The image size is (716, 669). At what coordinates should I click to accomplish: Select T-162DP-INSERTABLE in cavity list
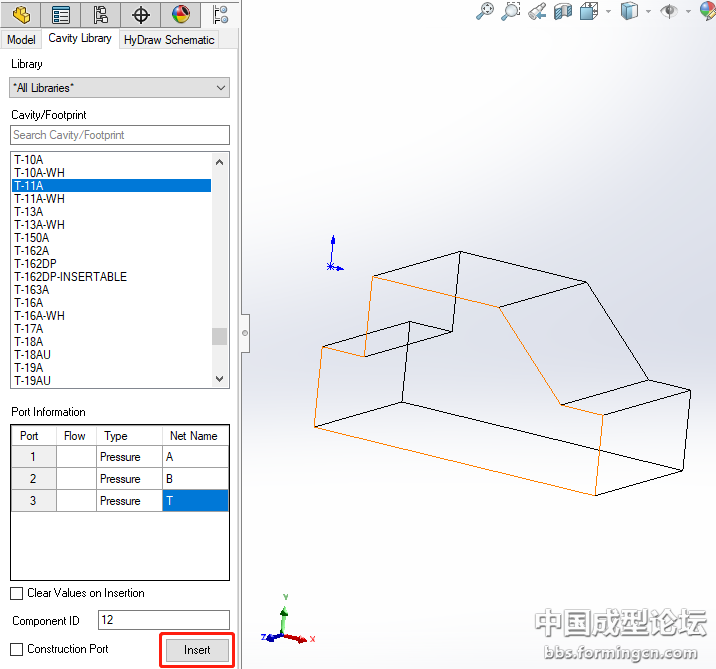[70, 277]
